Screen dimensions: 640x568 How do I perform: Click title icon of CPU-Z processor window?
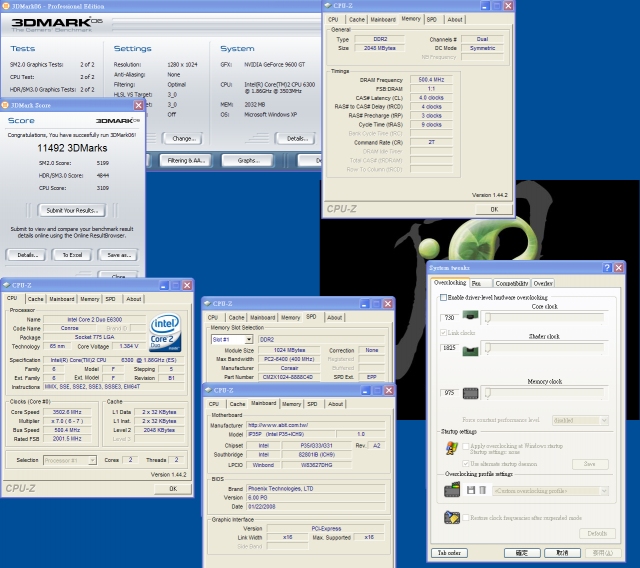[x=7, y=285]
